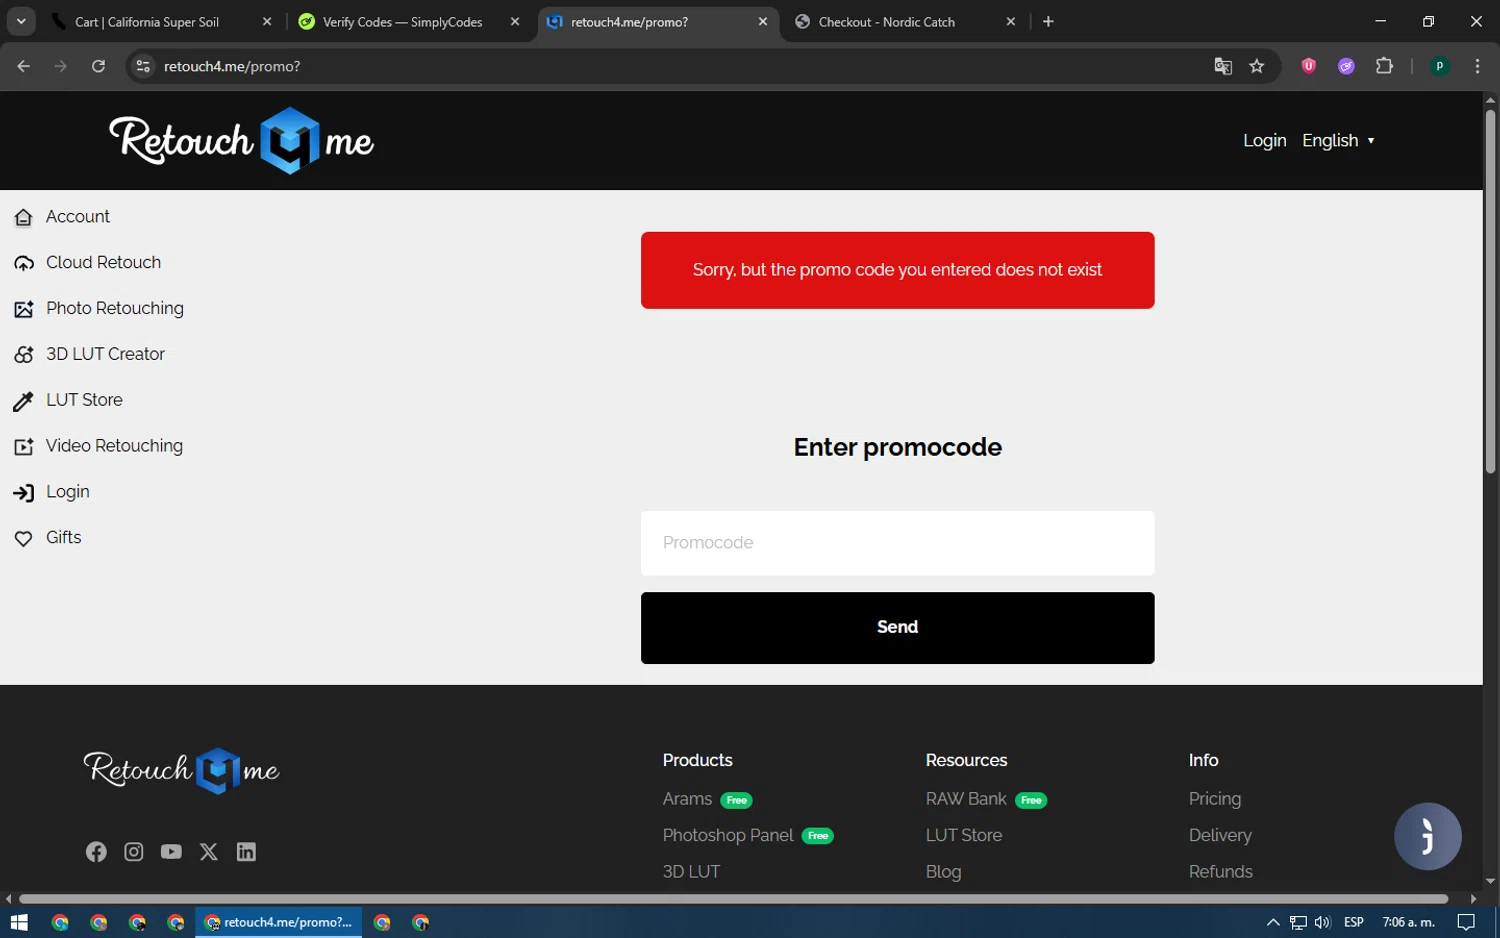Click the vertical page scrollbar
The width and height of the screenshot is (1500, 938).
[x=1490, y=291]
